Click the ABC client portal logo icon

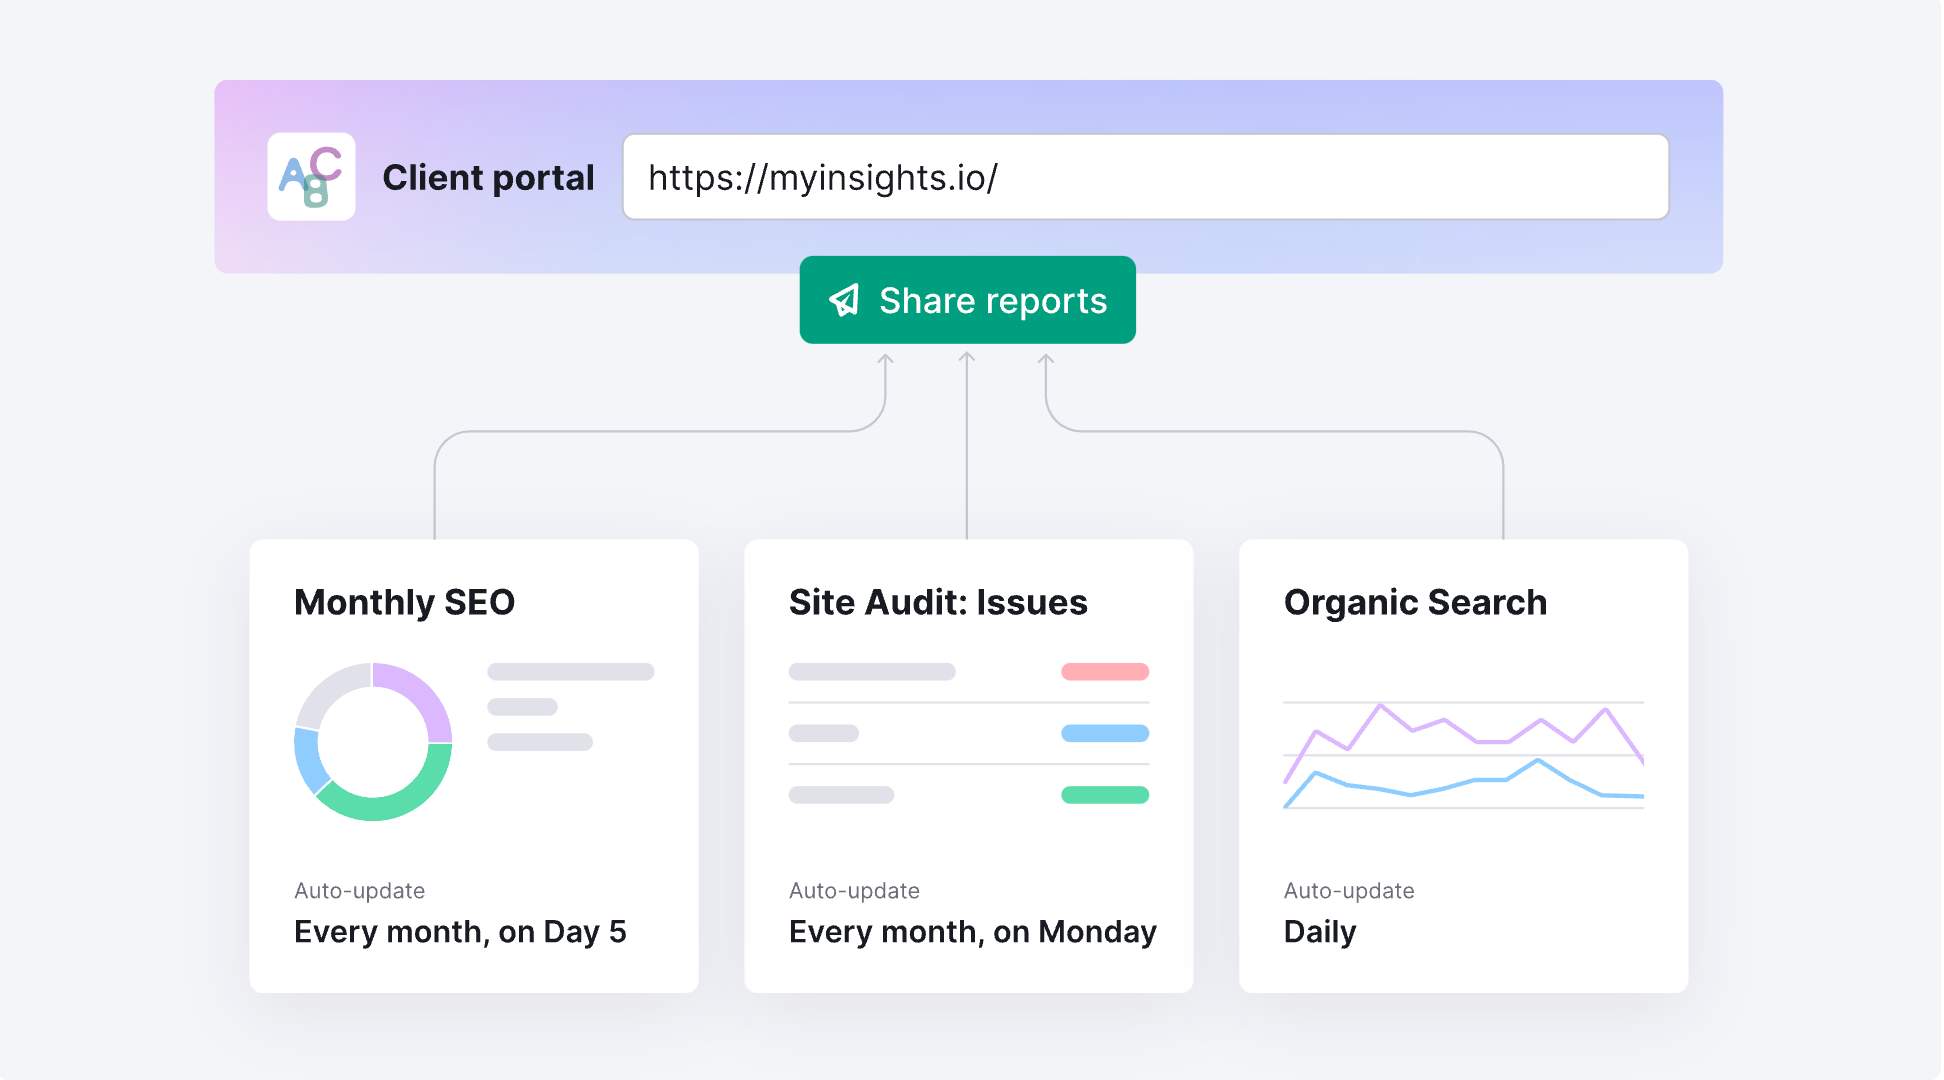point(311,177)
